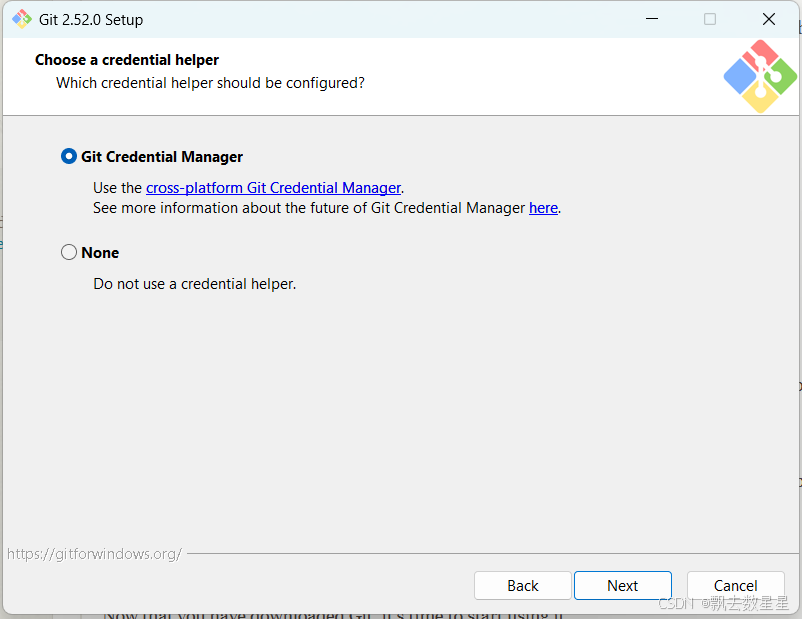802x619 pixels.
Task: Minimize the Git Setup window
Action: click(652, 19)
